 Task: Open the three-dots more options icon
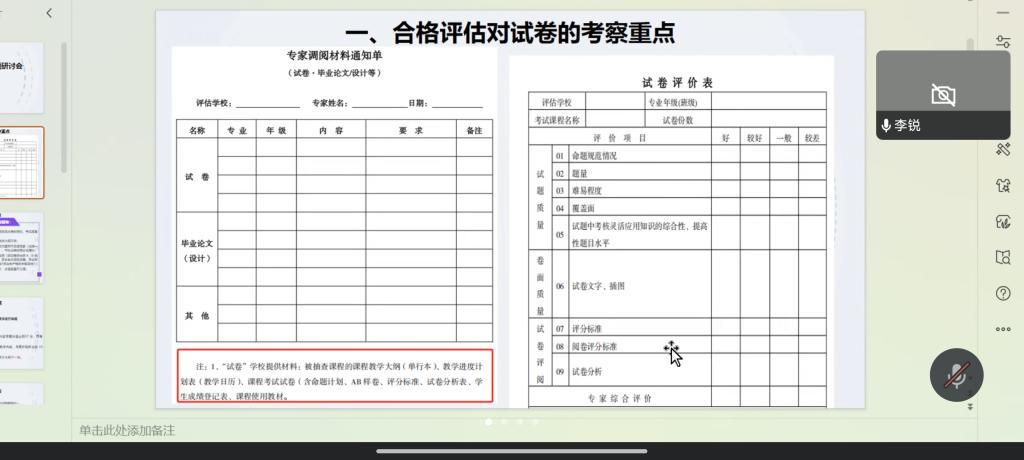click(x=1003, y=329)
